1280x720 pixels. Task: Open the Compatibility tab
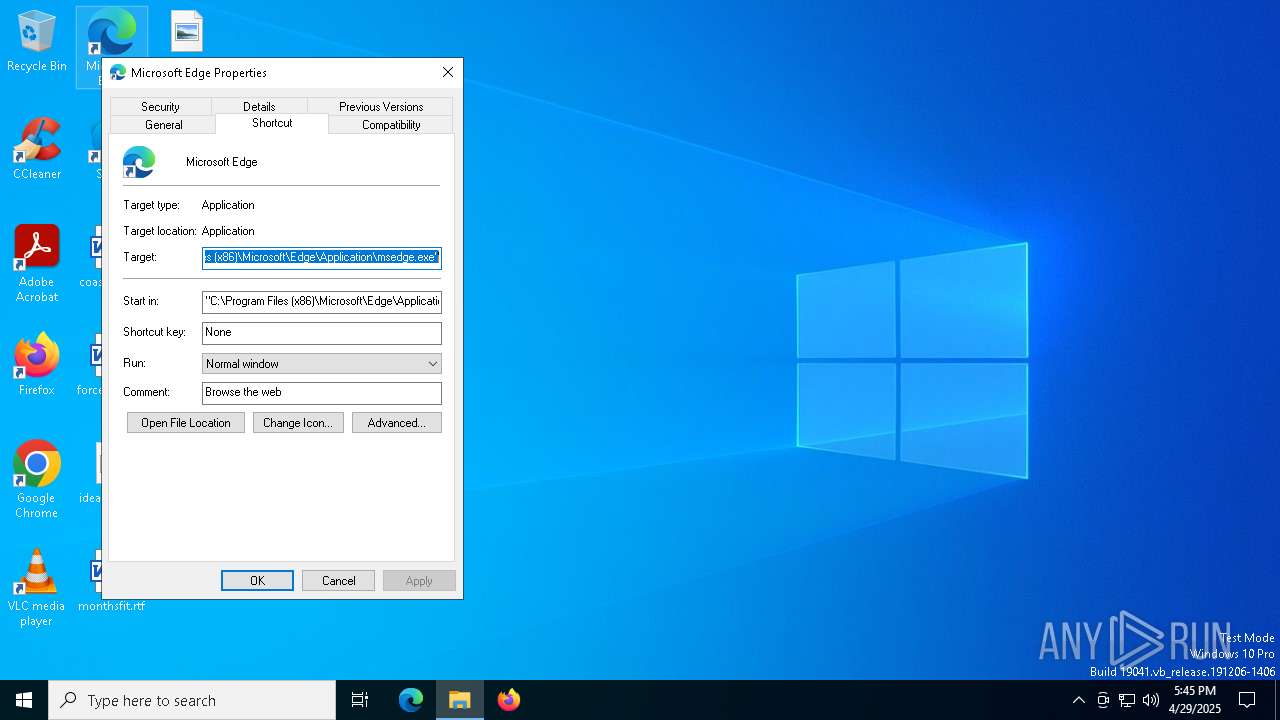(391, 125)
